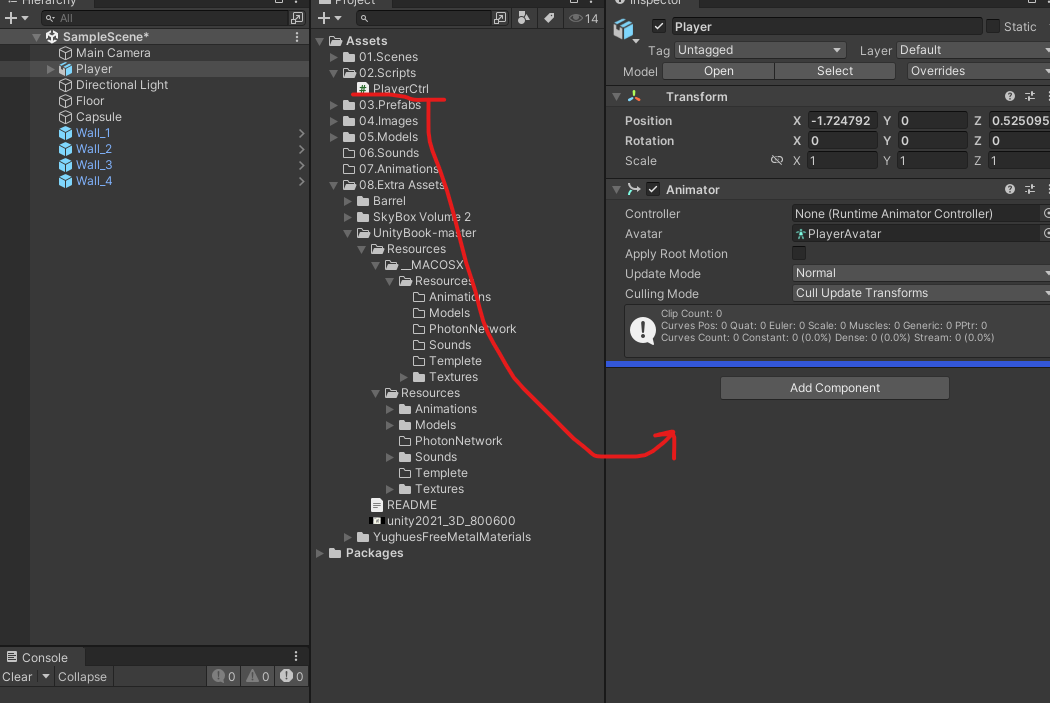
Task: Open the Clear options dropdown arrow
Action: 46,676
